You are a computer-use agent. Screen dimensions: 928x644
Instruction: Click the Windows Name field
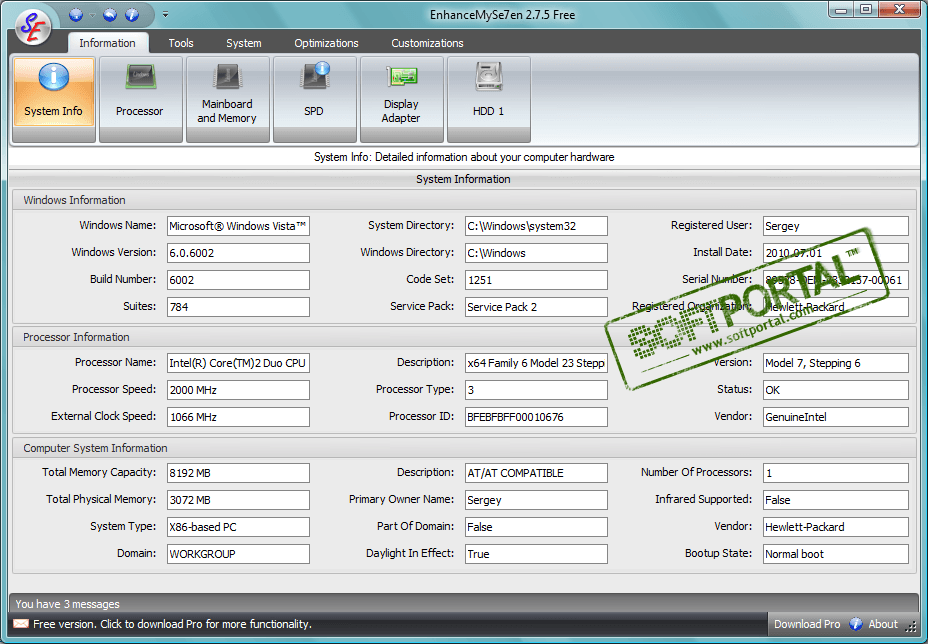click(x=238, y=226)
